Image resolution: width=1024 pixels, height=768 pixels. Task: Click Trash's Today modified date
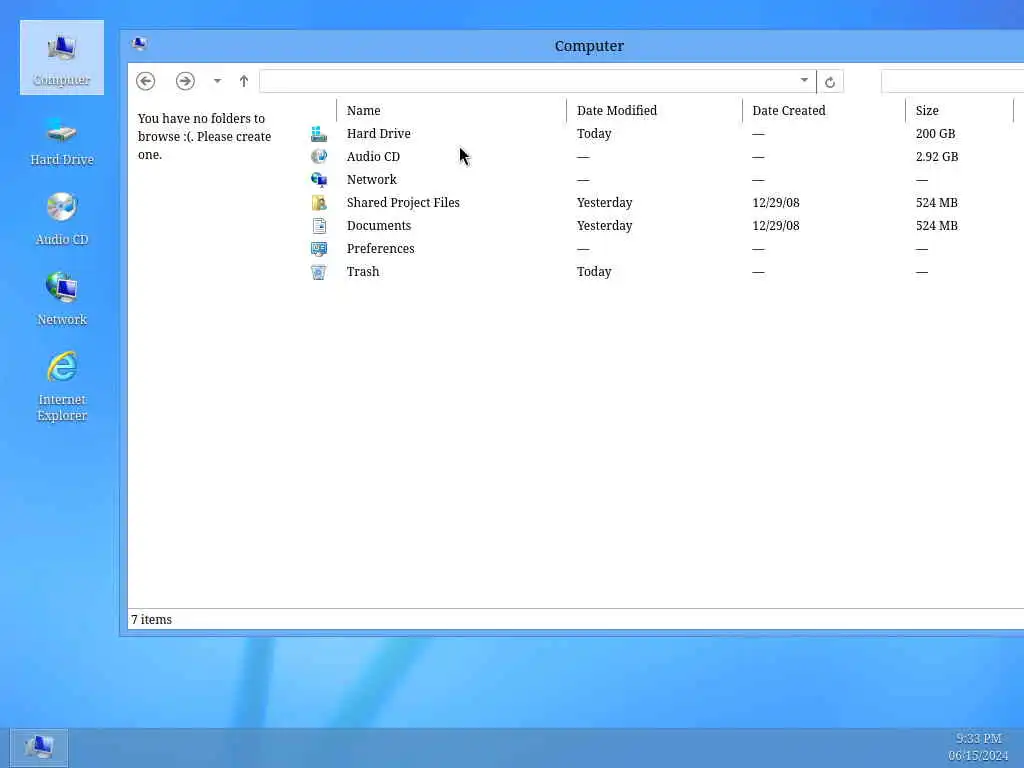click(594, 272)
